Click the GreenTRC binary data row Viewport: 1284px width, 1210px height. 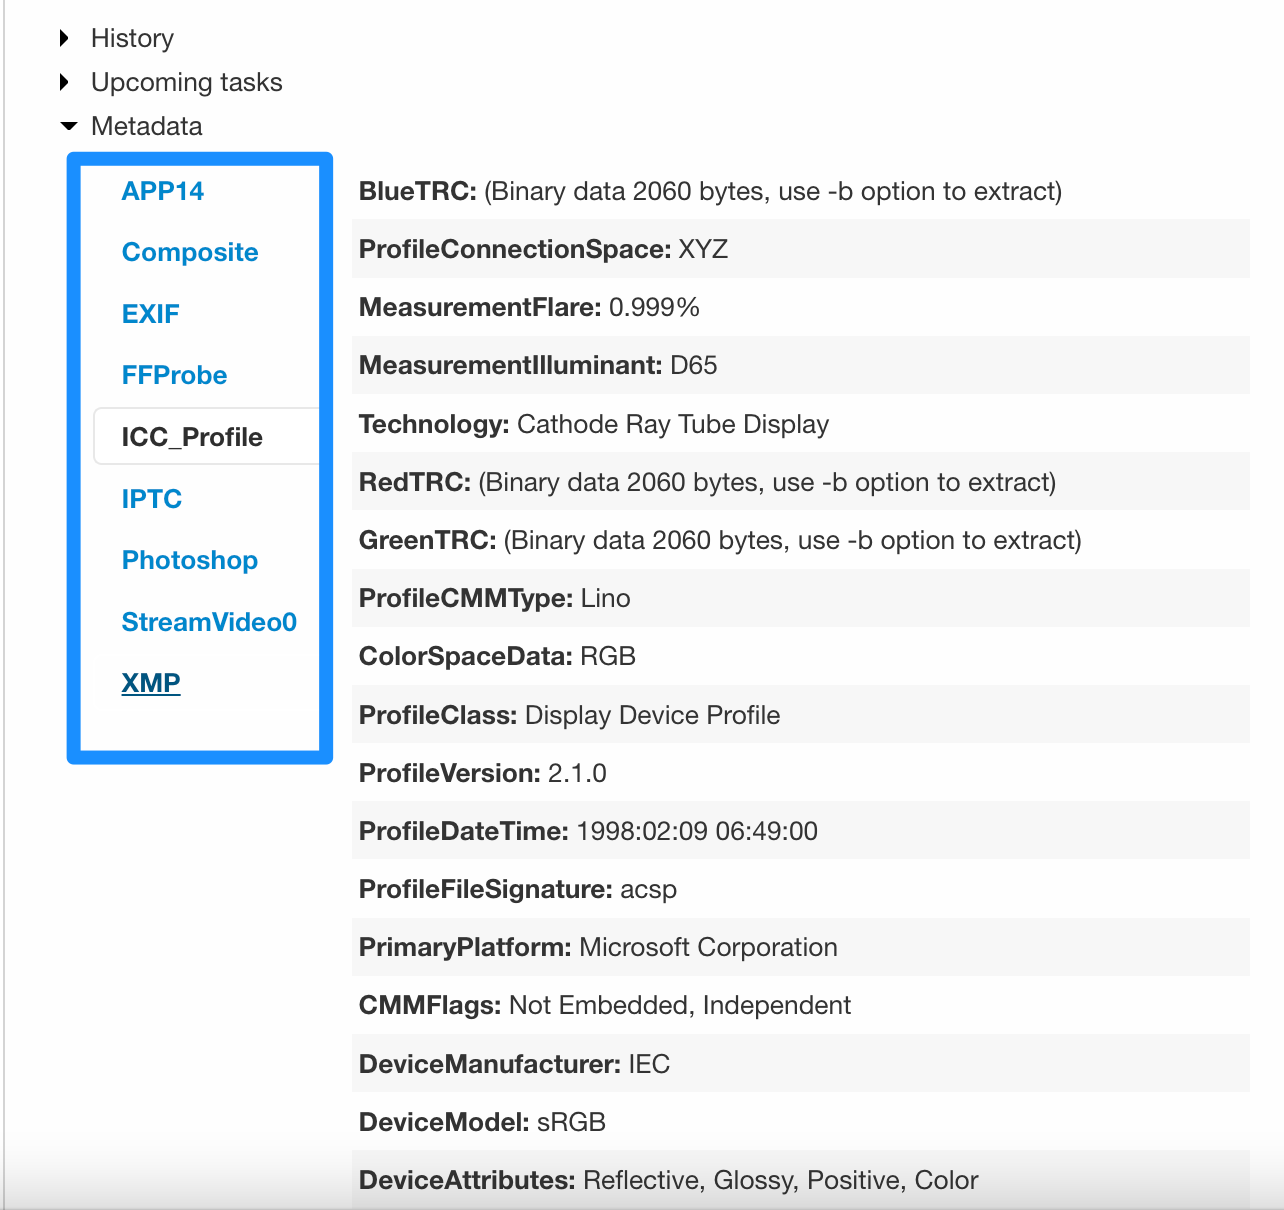pyautogui.click(x=801, y=540)
